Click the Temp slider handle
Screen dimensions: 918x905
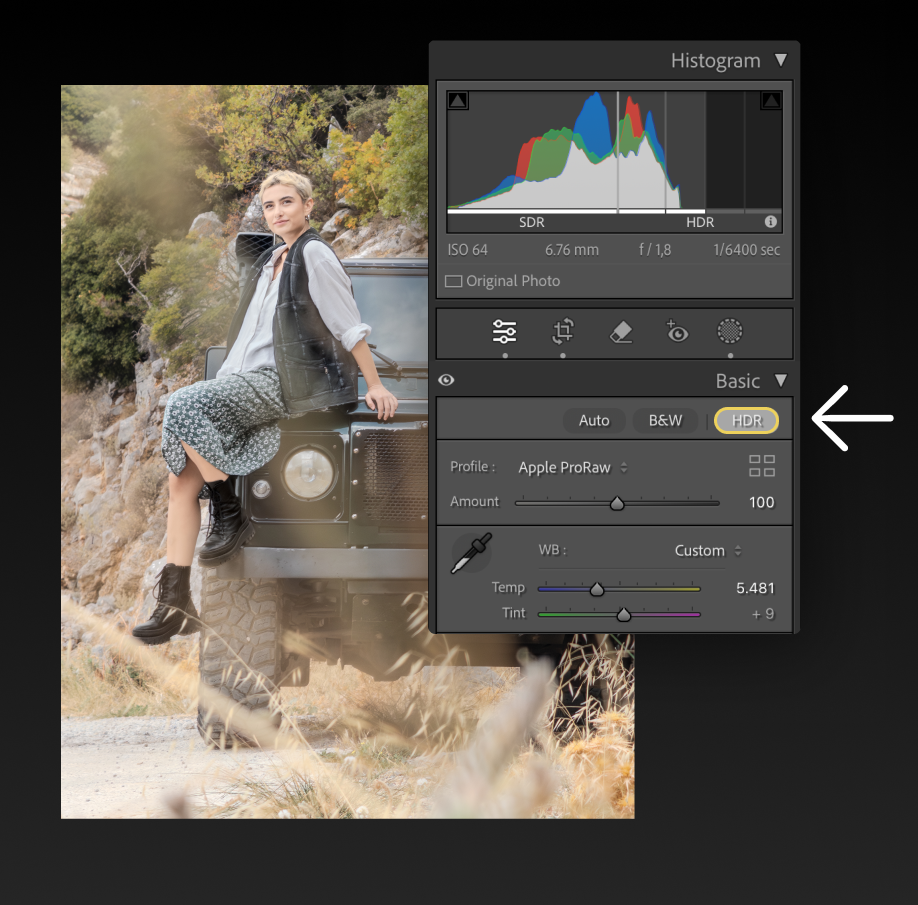click(597, 589)
